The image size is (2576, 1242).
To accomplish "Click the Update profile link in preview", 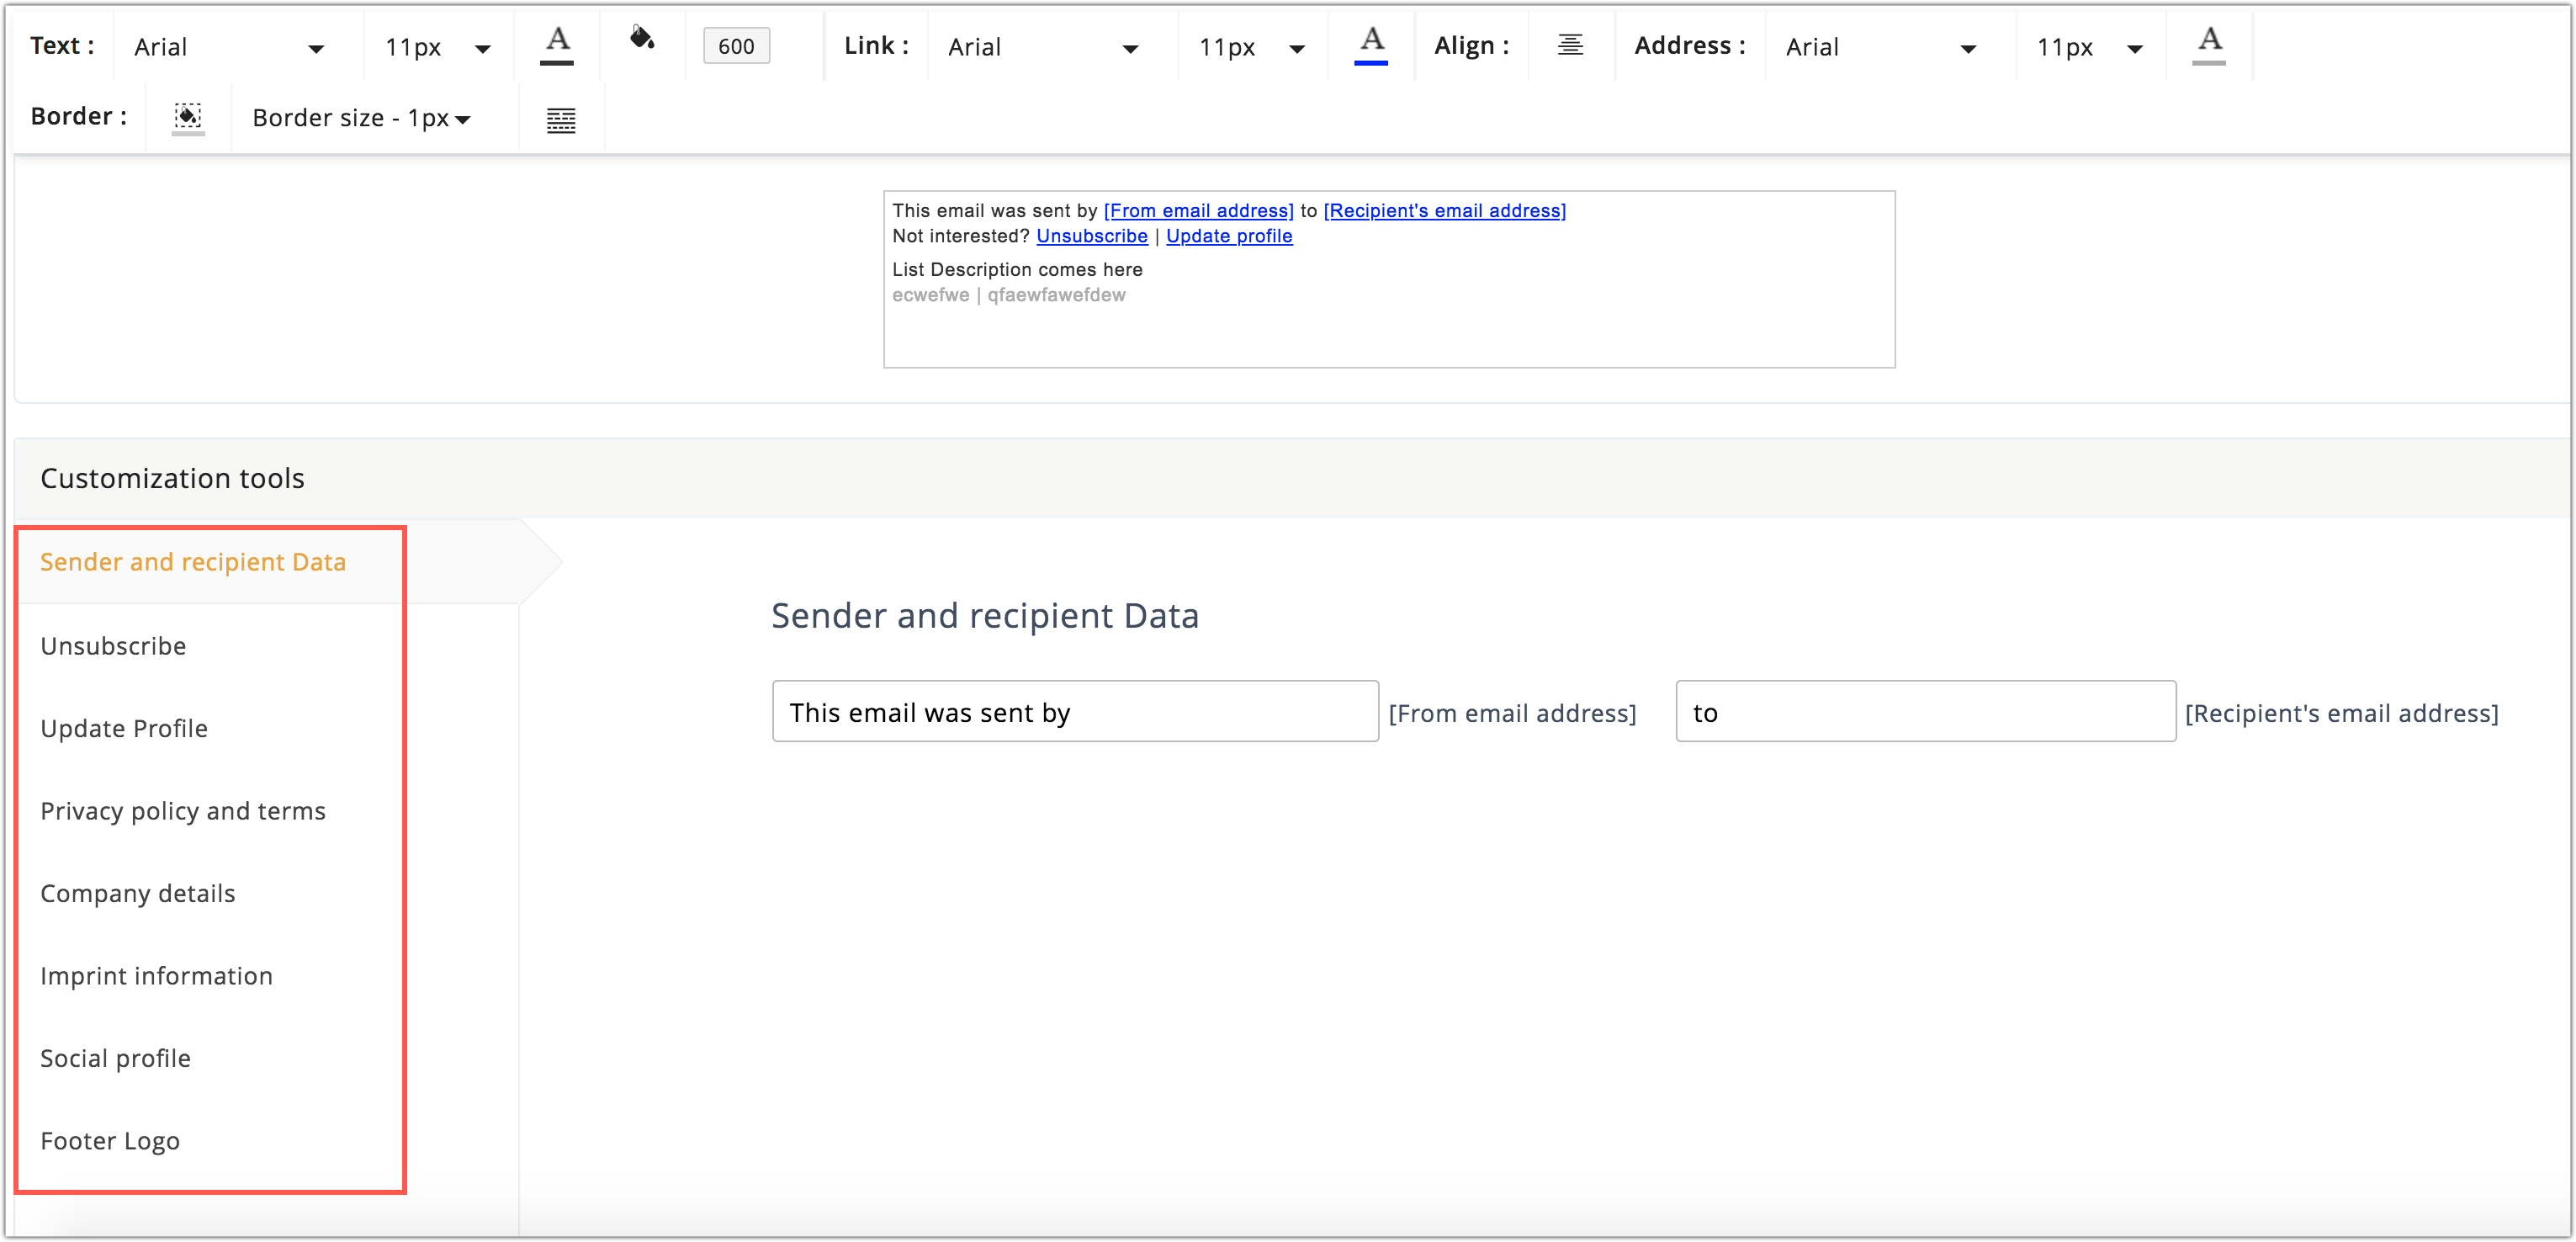I will coord(1228,236).
